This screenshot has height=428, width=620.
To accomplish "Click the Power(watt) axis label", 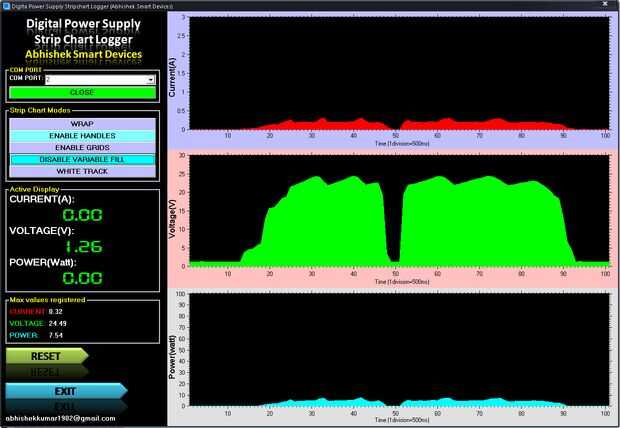I will click(172, 357).
